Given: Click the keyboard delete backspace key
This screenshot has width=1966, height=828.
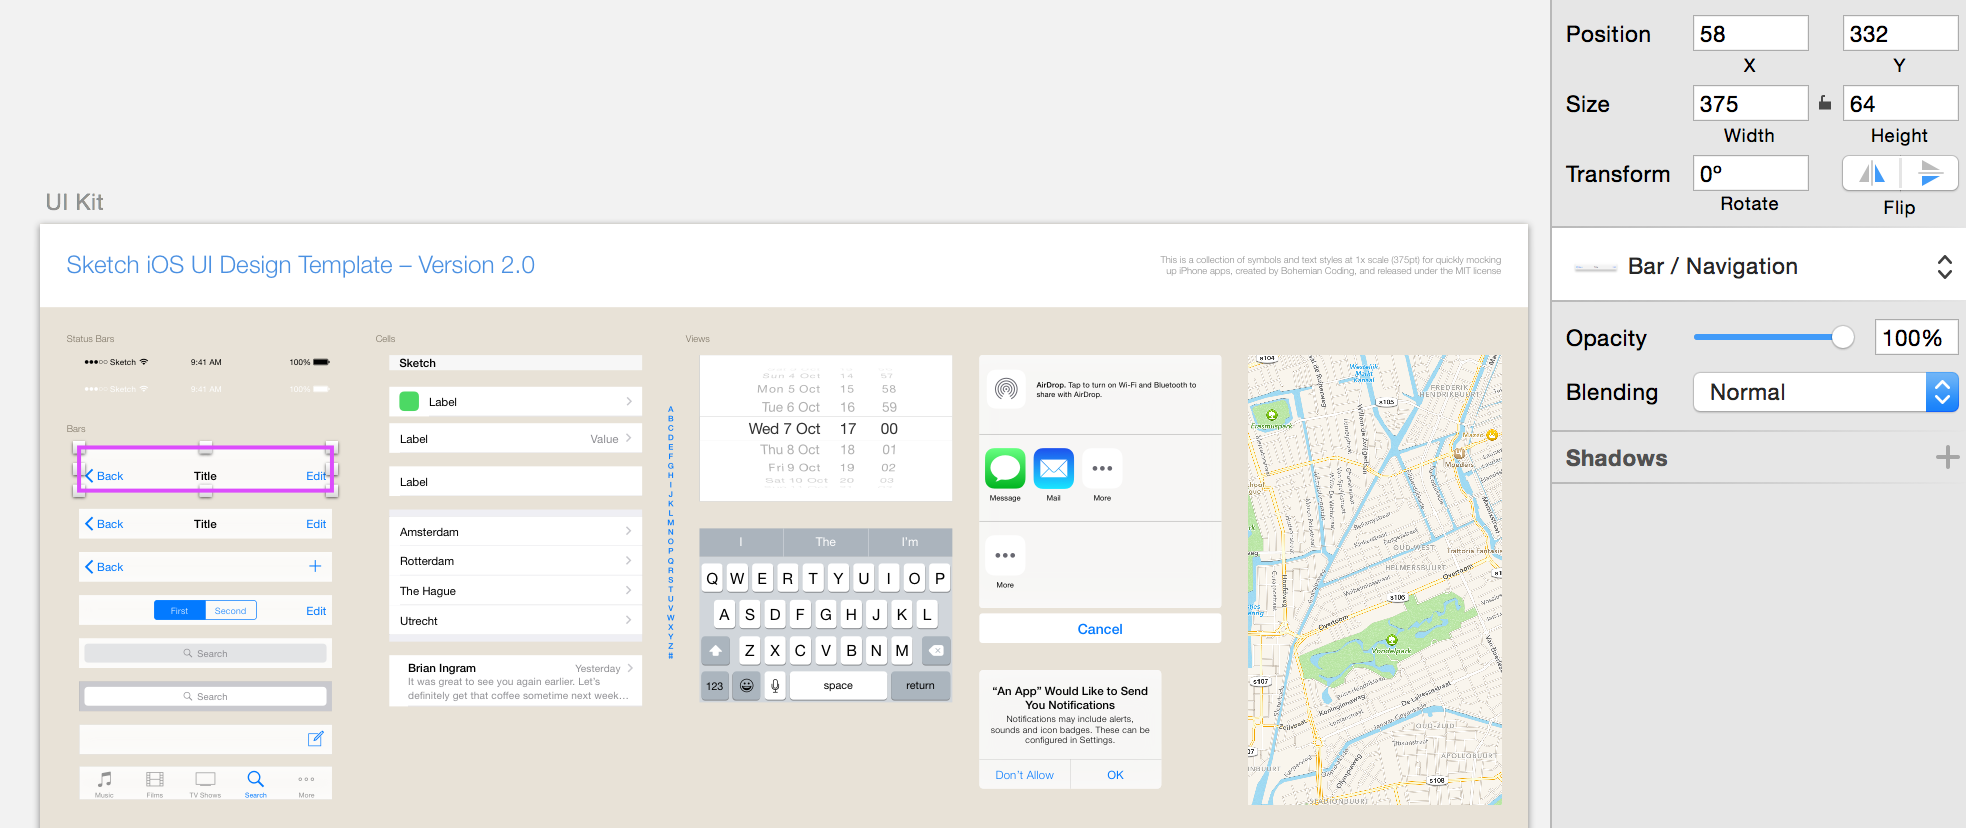Looking at the screenshot, I should (936, 651).
